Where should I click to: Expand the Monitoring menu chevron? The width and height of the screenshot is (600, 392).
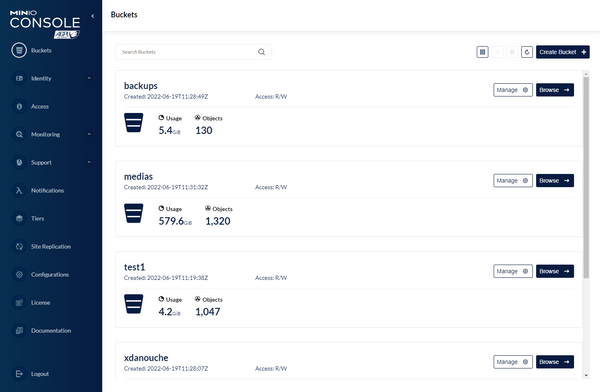tap(89, 134)
